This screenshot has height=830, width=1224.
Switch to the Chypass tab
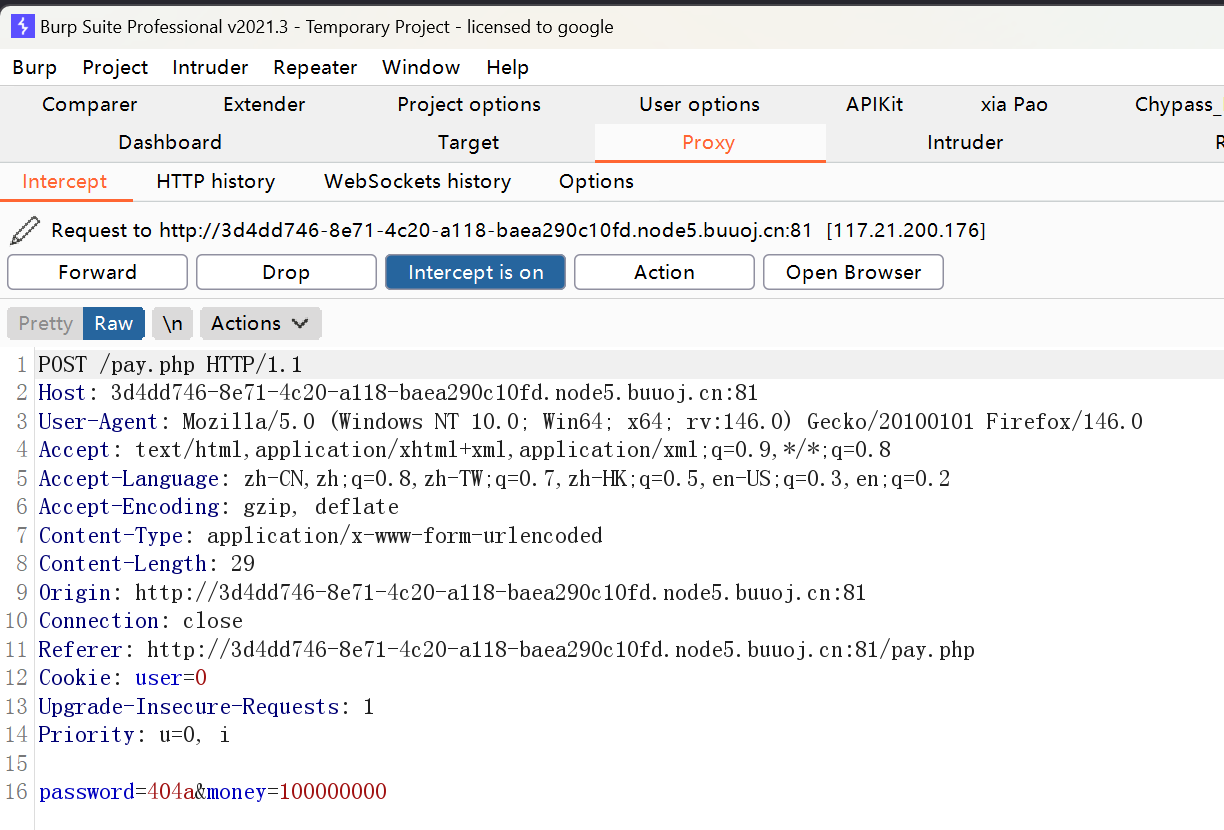(x=1178, y=104)
